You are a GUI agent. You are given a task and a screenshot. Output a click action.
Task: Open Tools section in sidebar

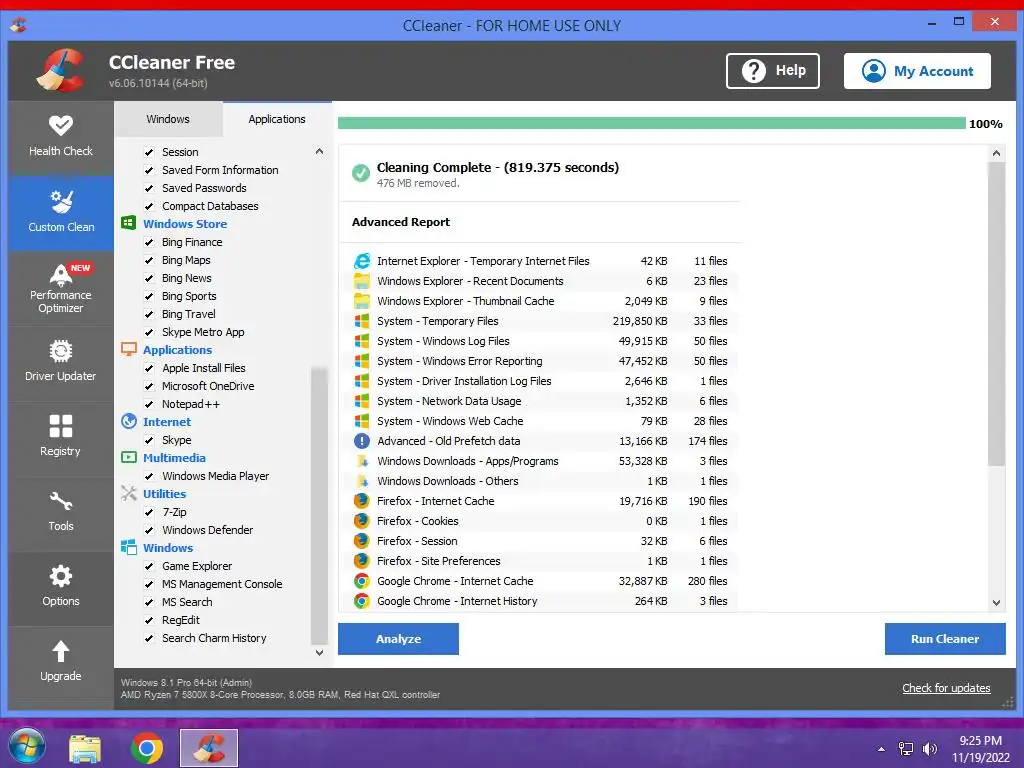point(61,513)
